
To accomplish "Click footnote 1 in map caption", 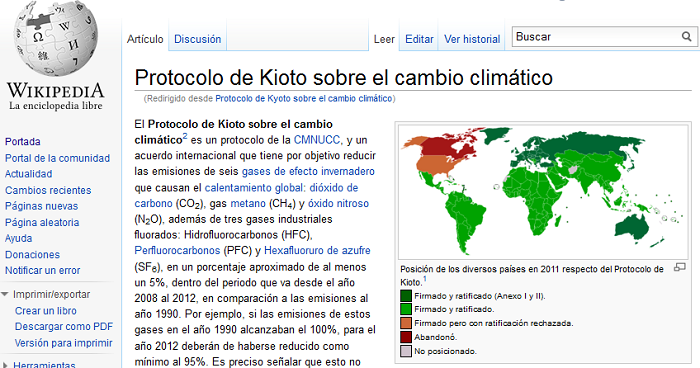I will (425, 279).
